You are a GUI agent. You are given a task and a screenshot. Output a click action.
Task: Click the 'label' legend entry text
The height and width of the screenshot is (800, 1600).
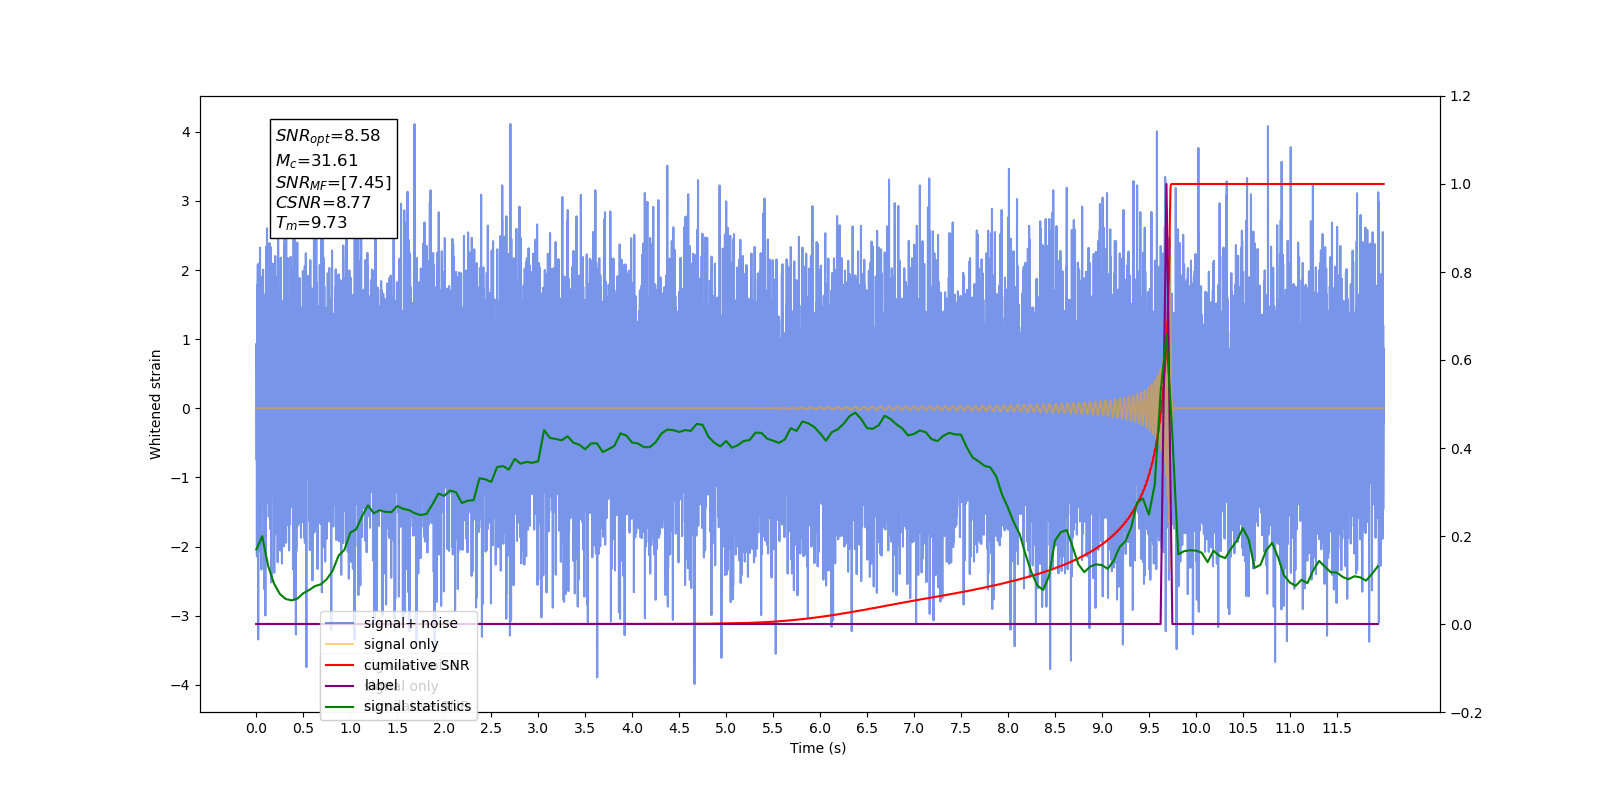click(381, 685)
